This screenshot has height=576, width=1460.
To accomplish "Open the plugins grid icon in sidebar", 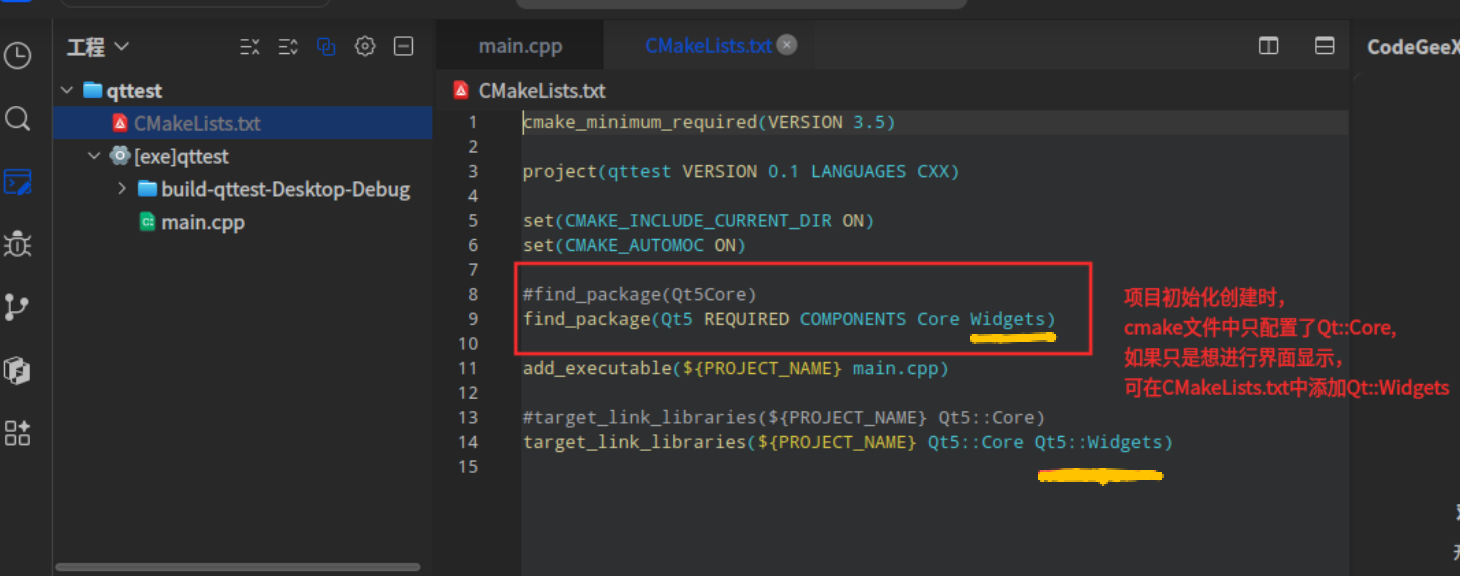I will [18, 433].
